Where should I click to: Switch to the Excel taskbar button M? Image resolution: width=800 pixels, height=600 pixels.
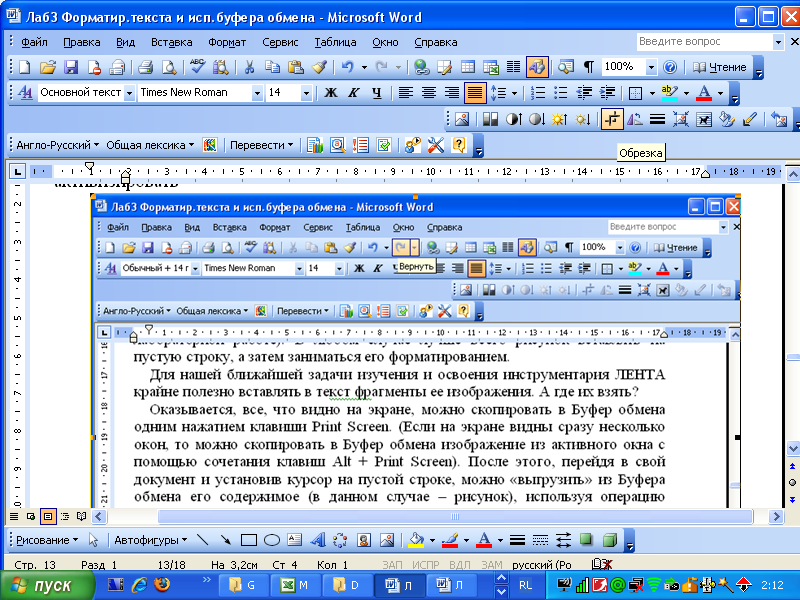point(295,585)
